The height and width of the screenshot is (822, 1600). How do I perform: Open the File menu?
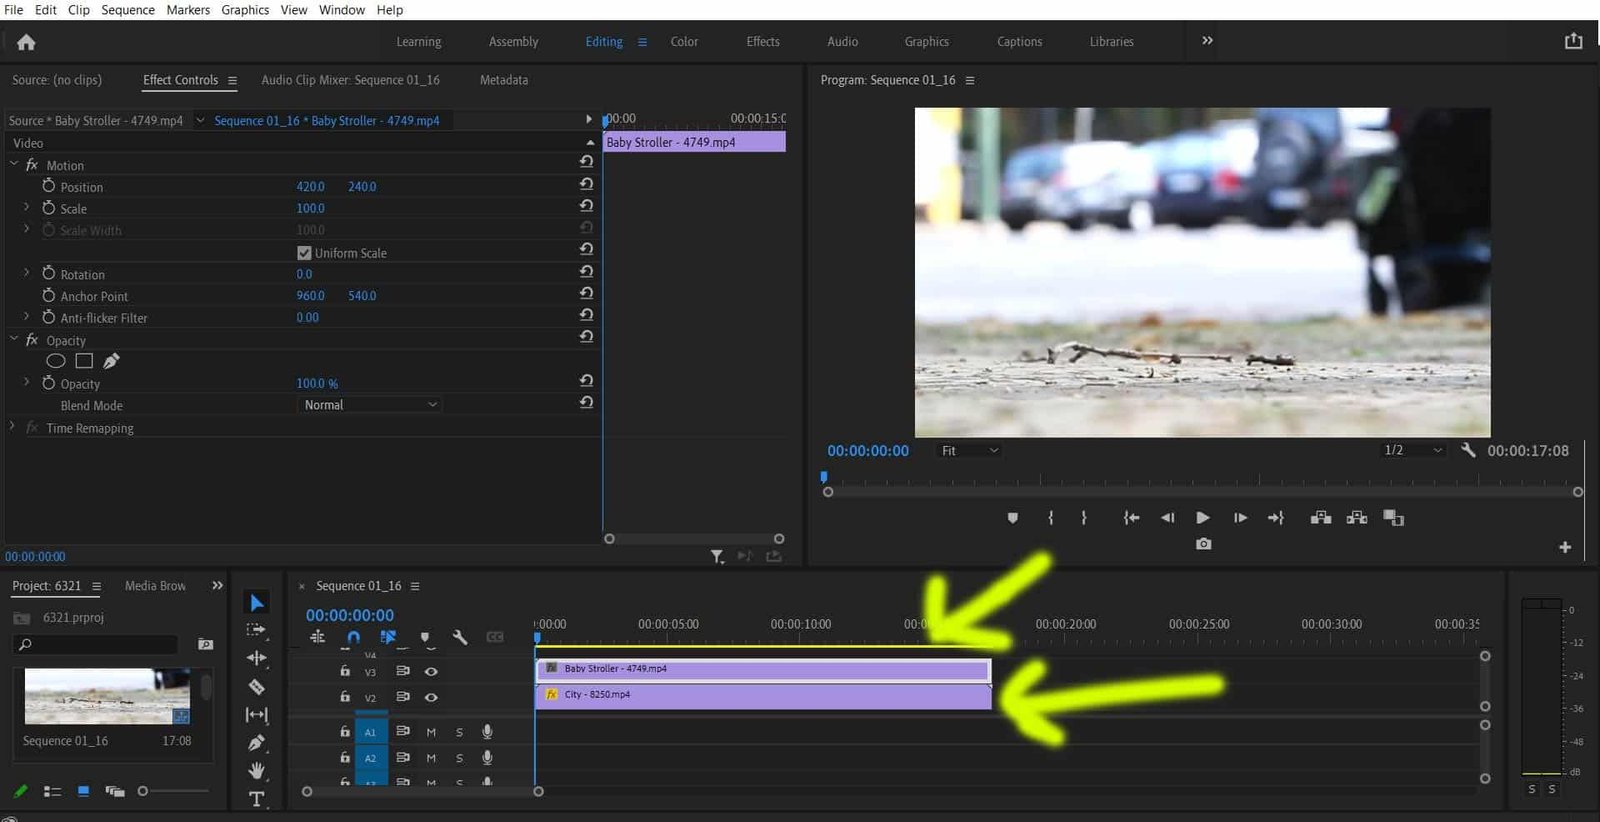pyautogui.click(x=13, y=10)
